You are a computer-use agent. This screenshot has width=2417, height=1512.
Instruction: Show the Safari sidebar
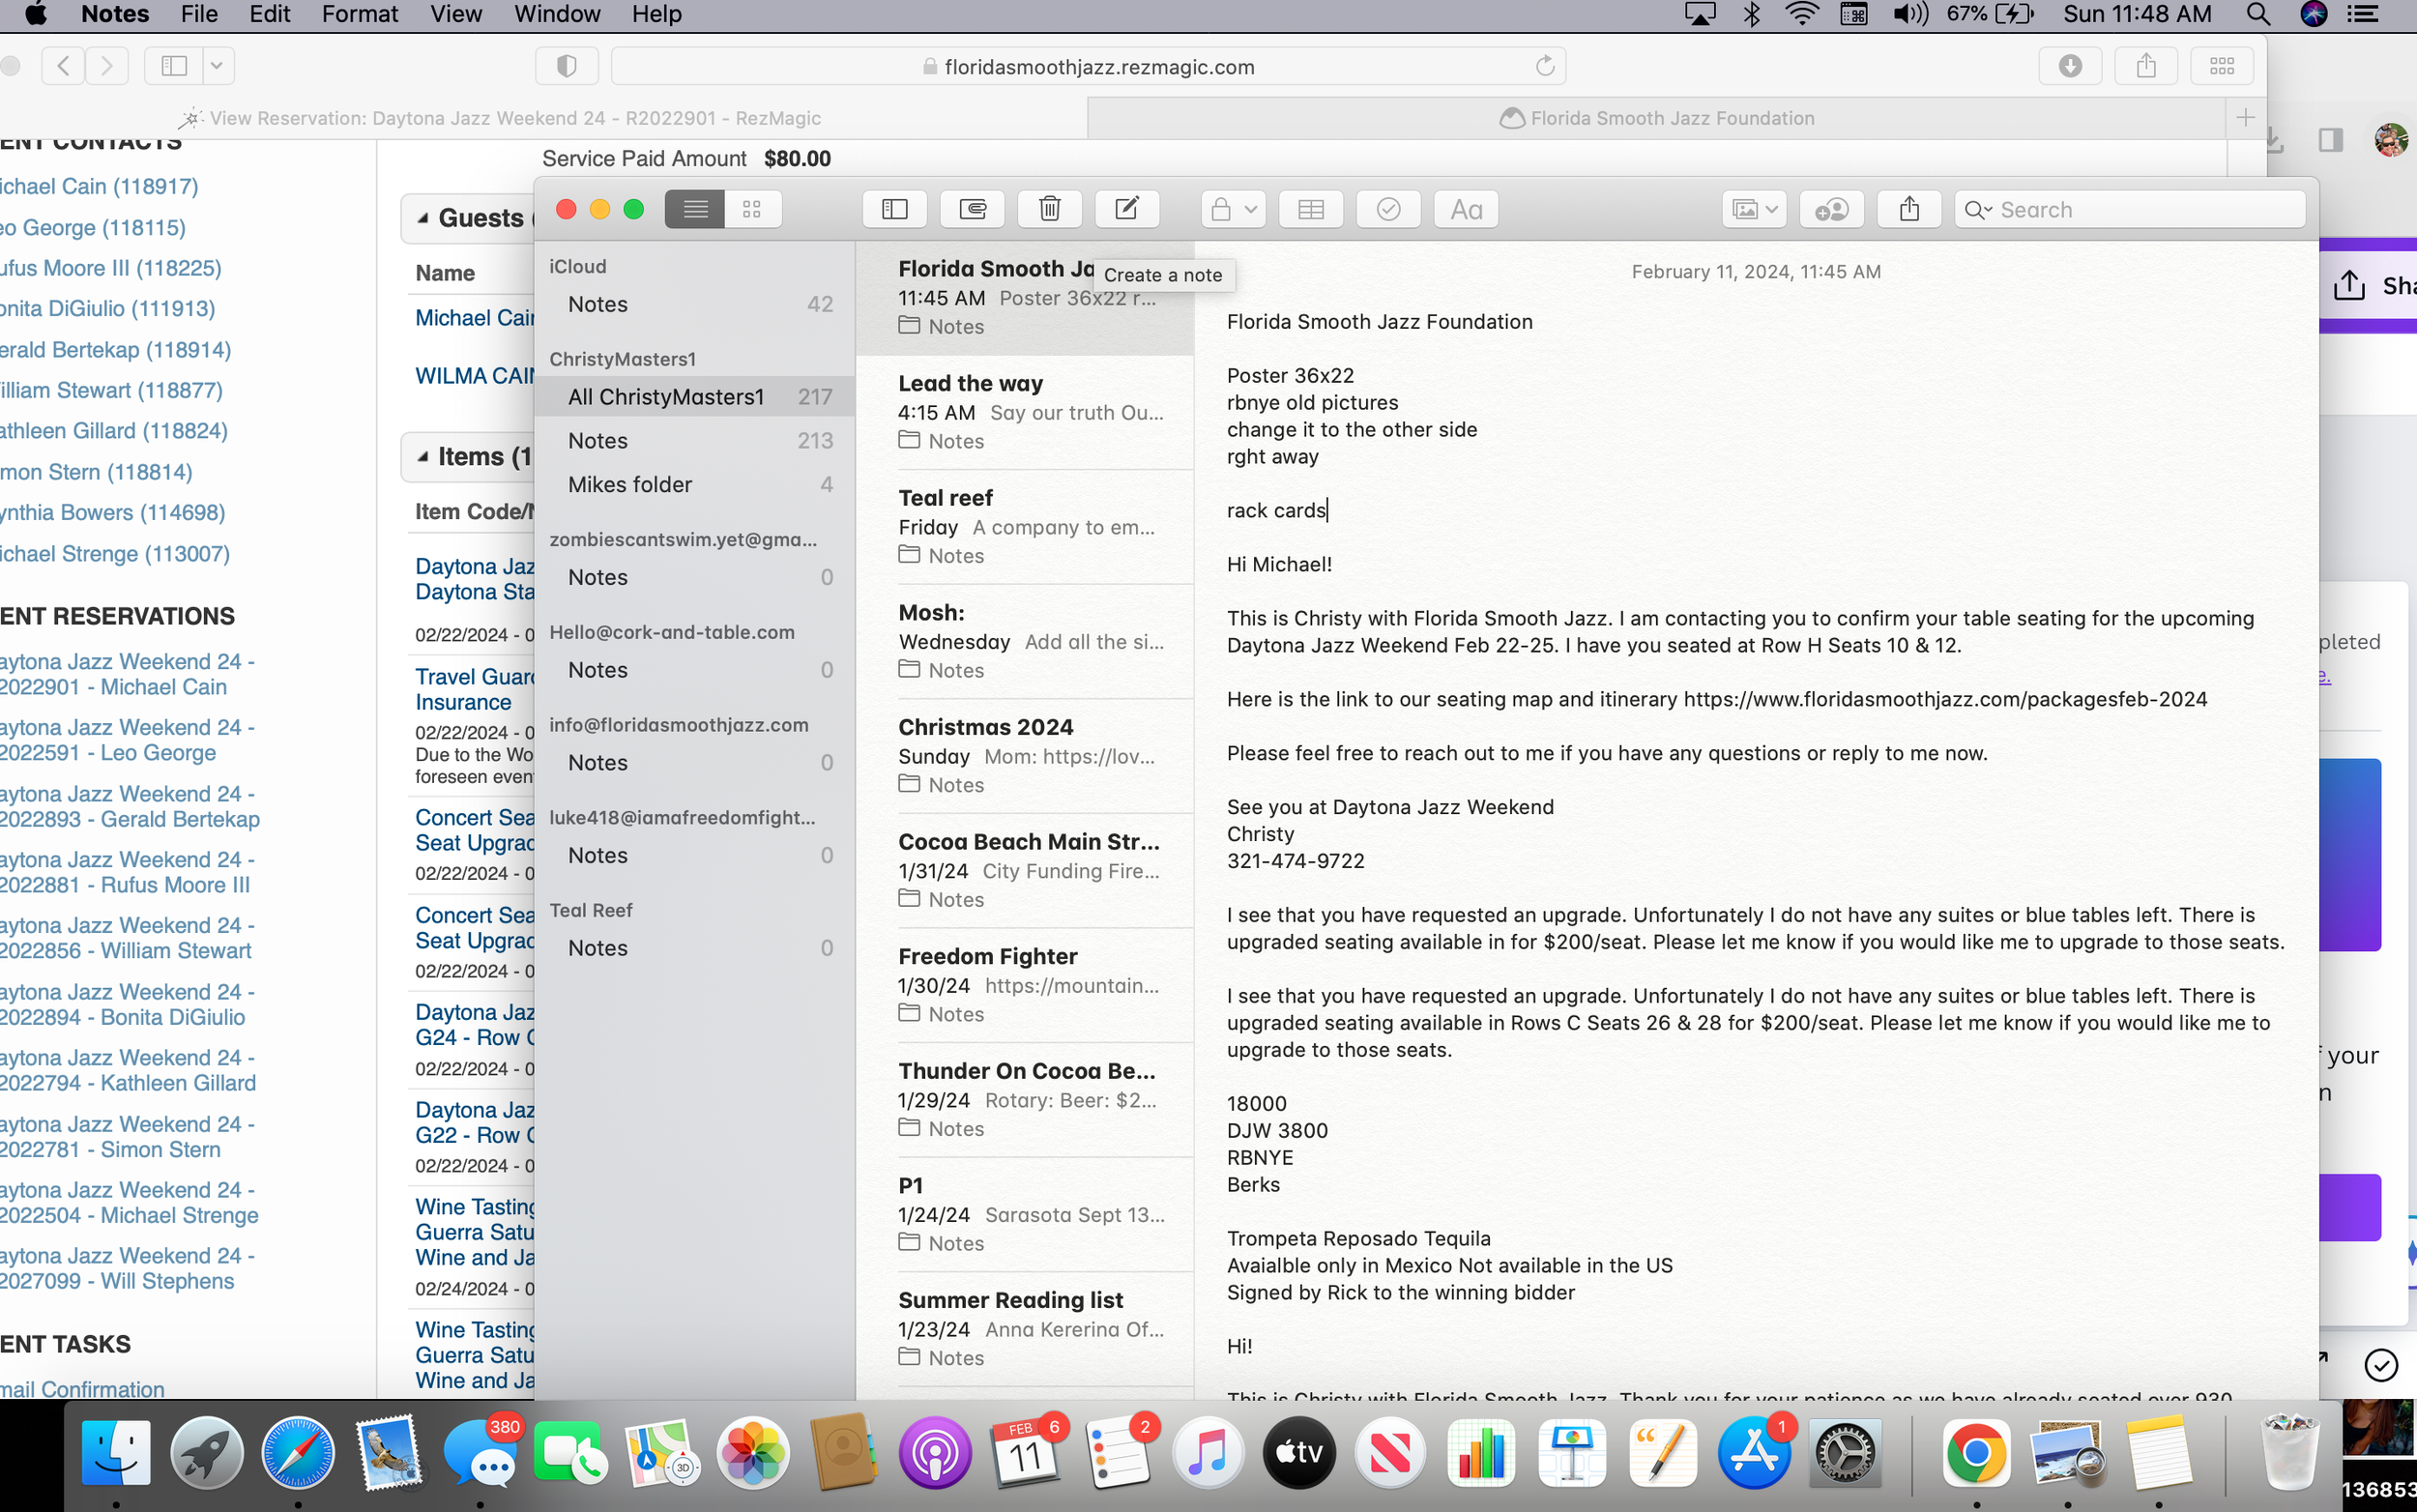click(x=174, y=66)
